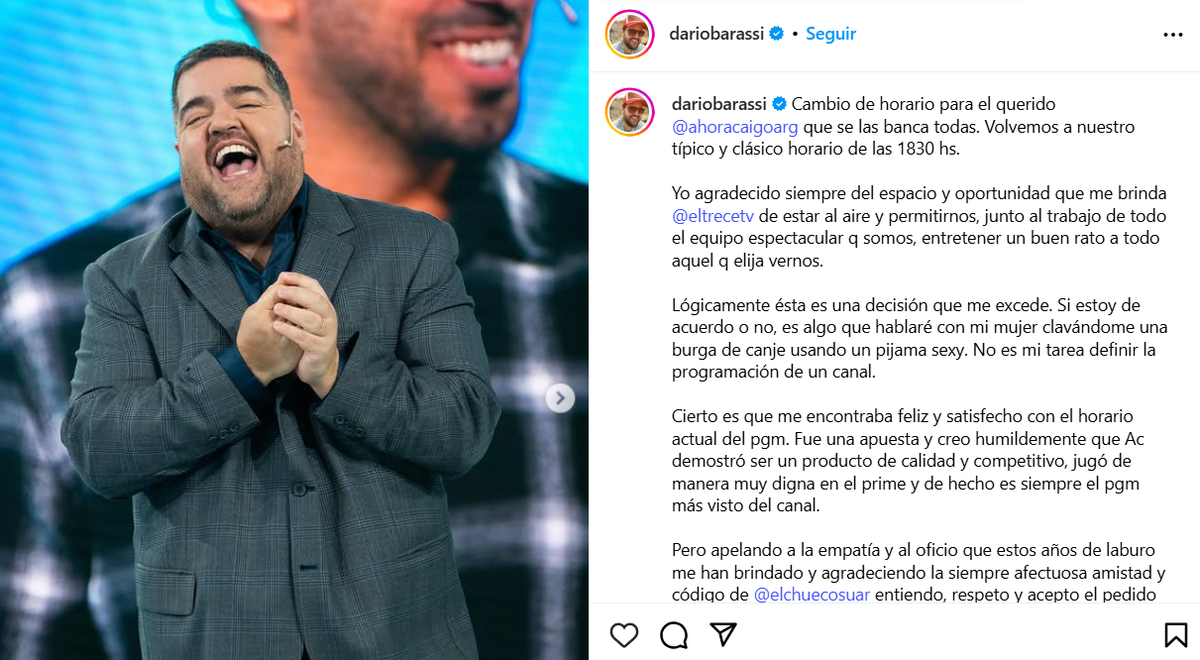The width and height of the screenshot is (1200, 660).
Task: Click the paragraph starting with Cierto es
Action: (x=905, y=461)
